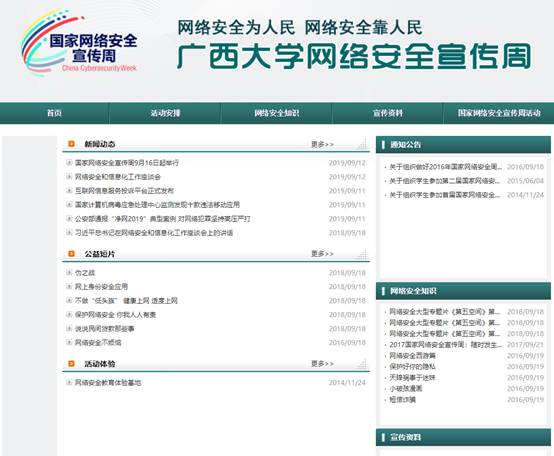554x456 pixels.
Task: Click the orange icon beside 新闻动态
Action: click(71, 144)
